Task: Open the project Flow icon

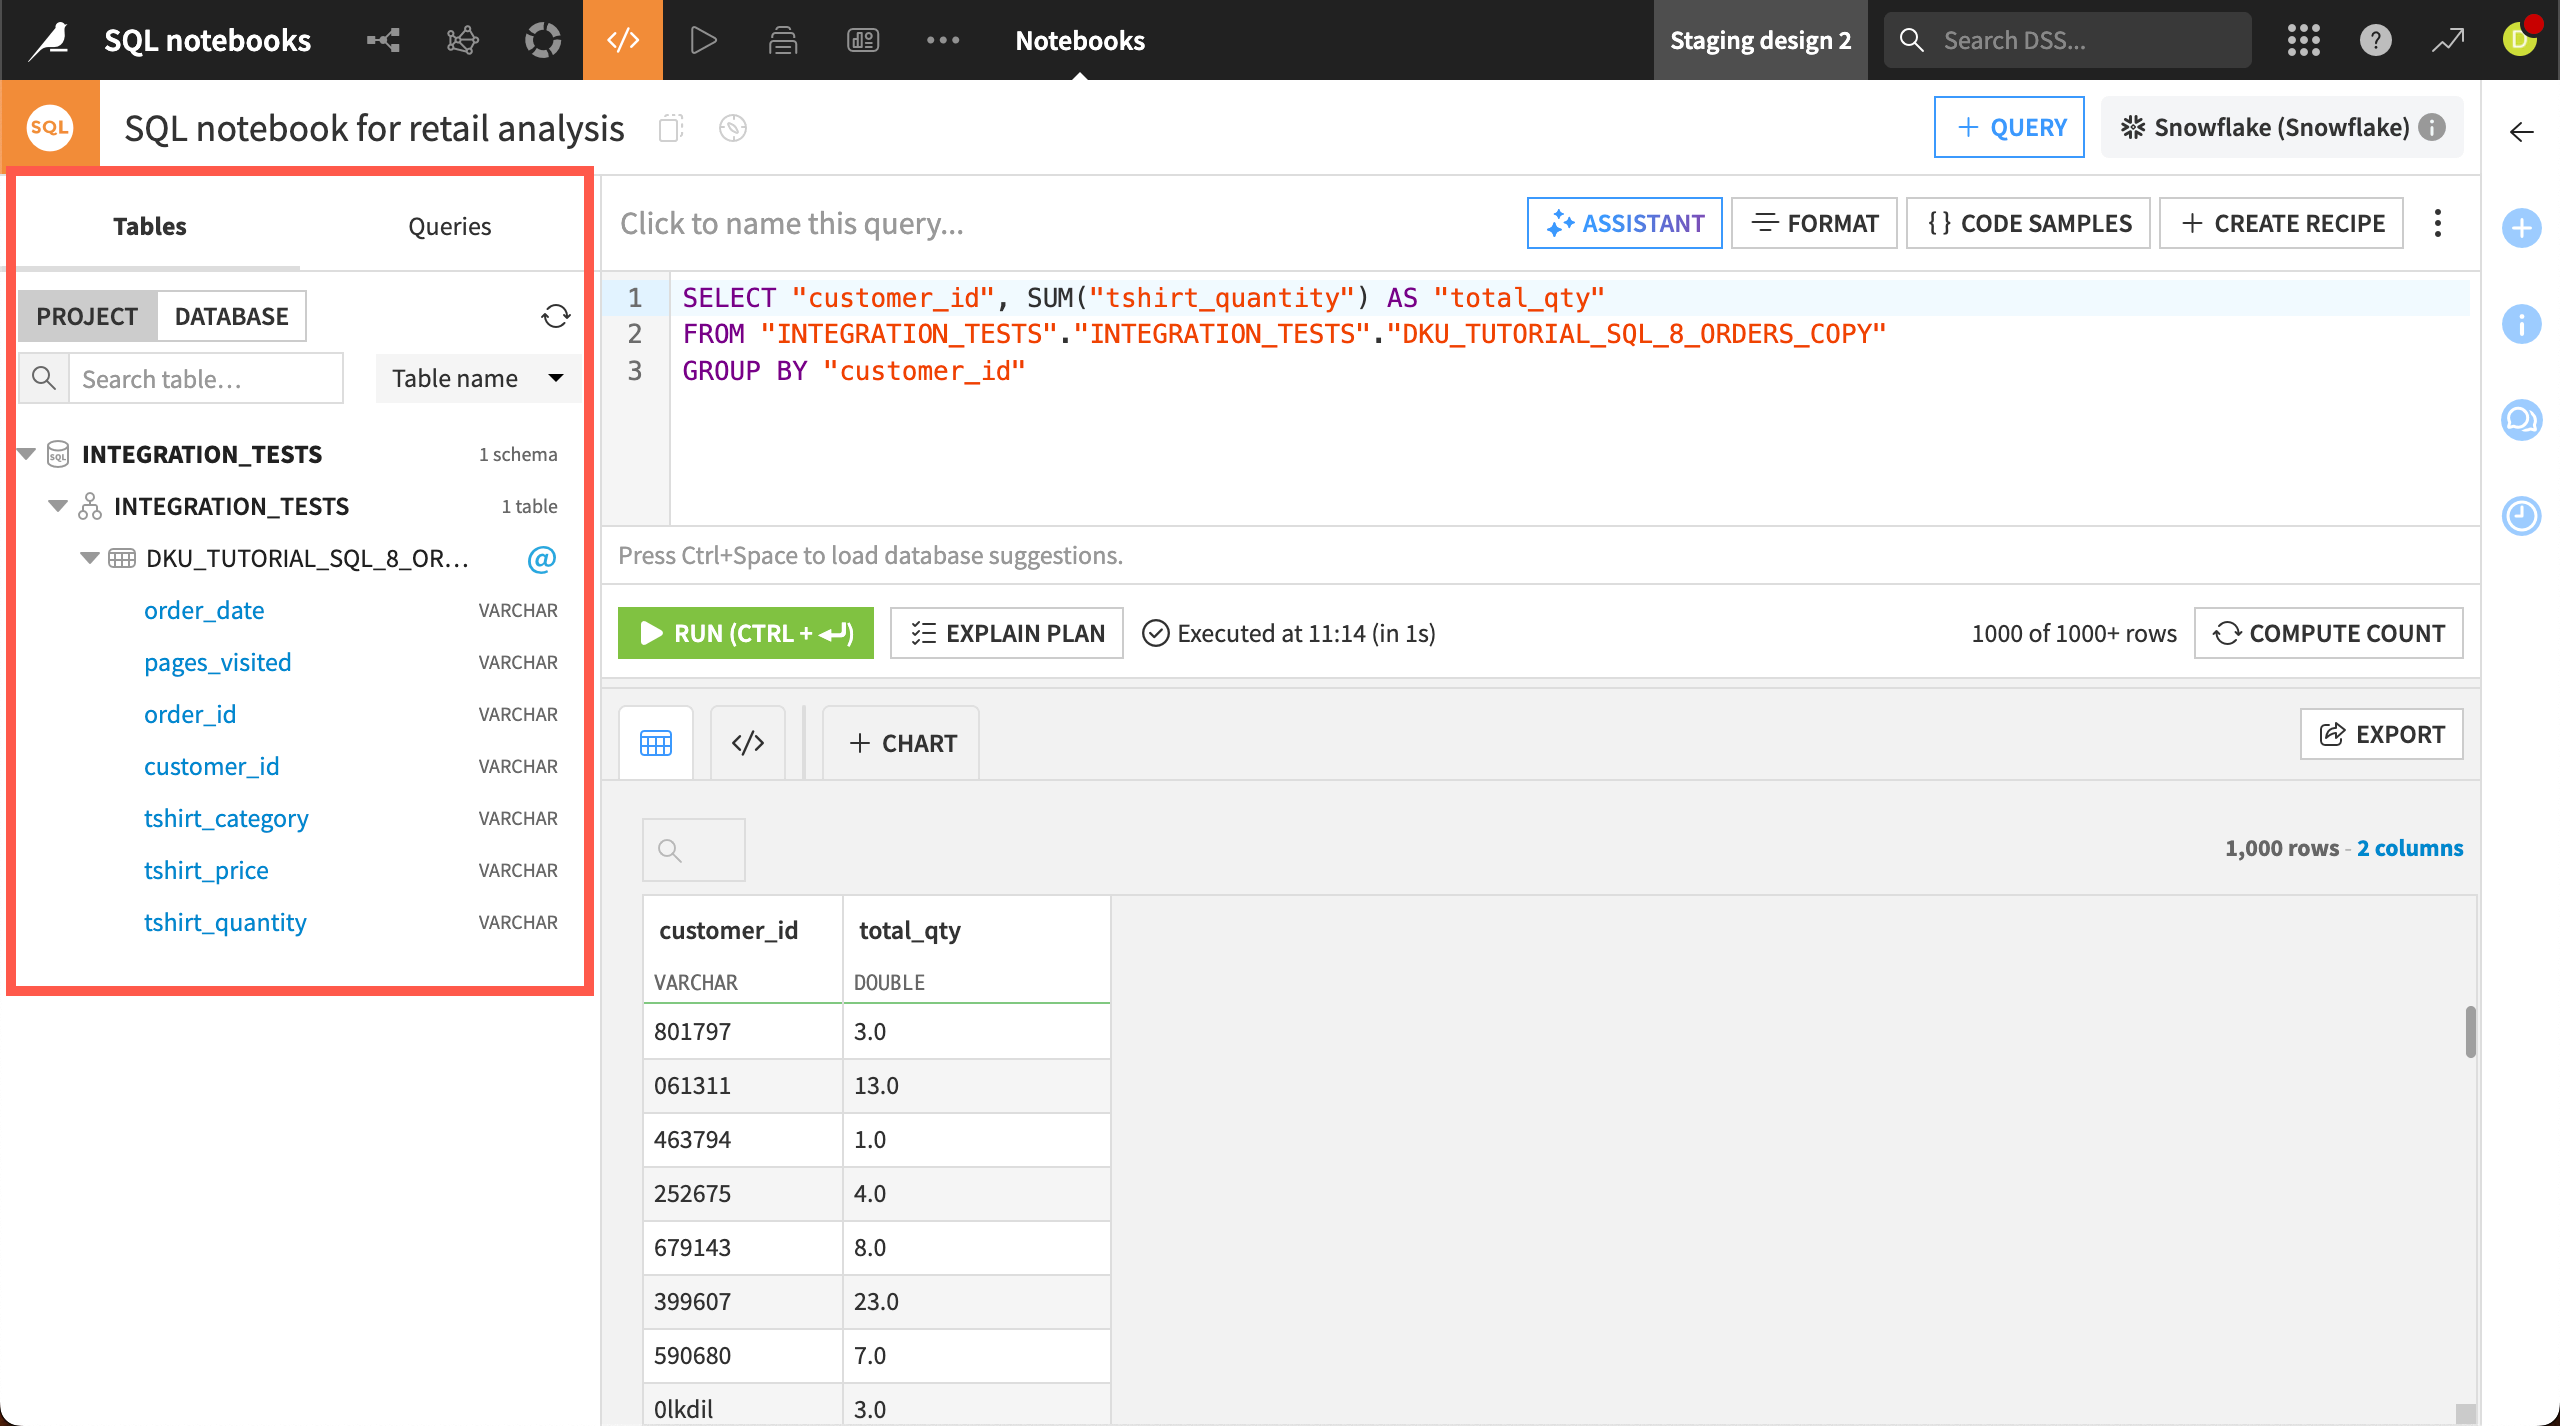Action: click(383, 40)
